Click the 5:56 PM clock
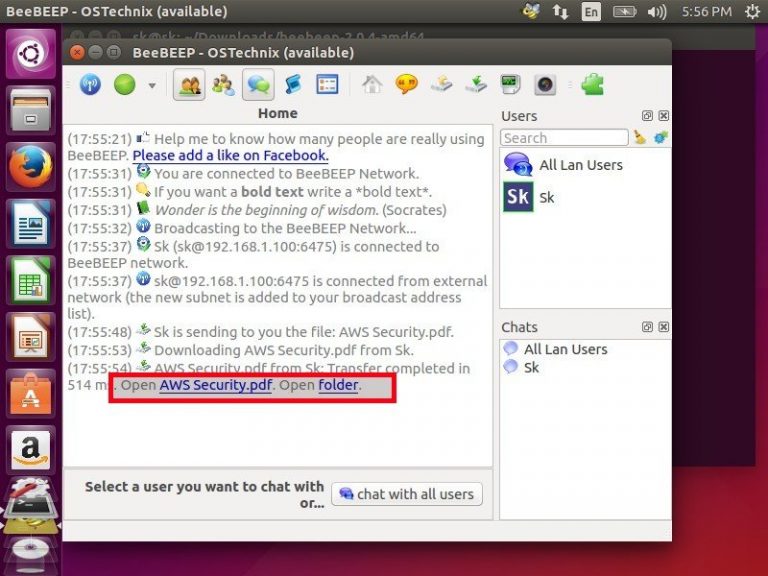 point(706,11)
